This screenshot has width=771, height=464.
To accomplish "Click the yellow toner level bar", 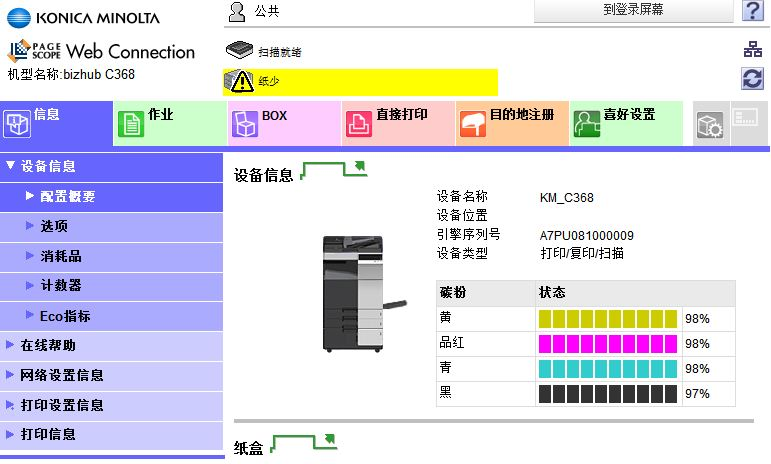I will (608, 318).
